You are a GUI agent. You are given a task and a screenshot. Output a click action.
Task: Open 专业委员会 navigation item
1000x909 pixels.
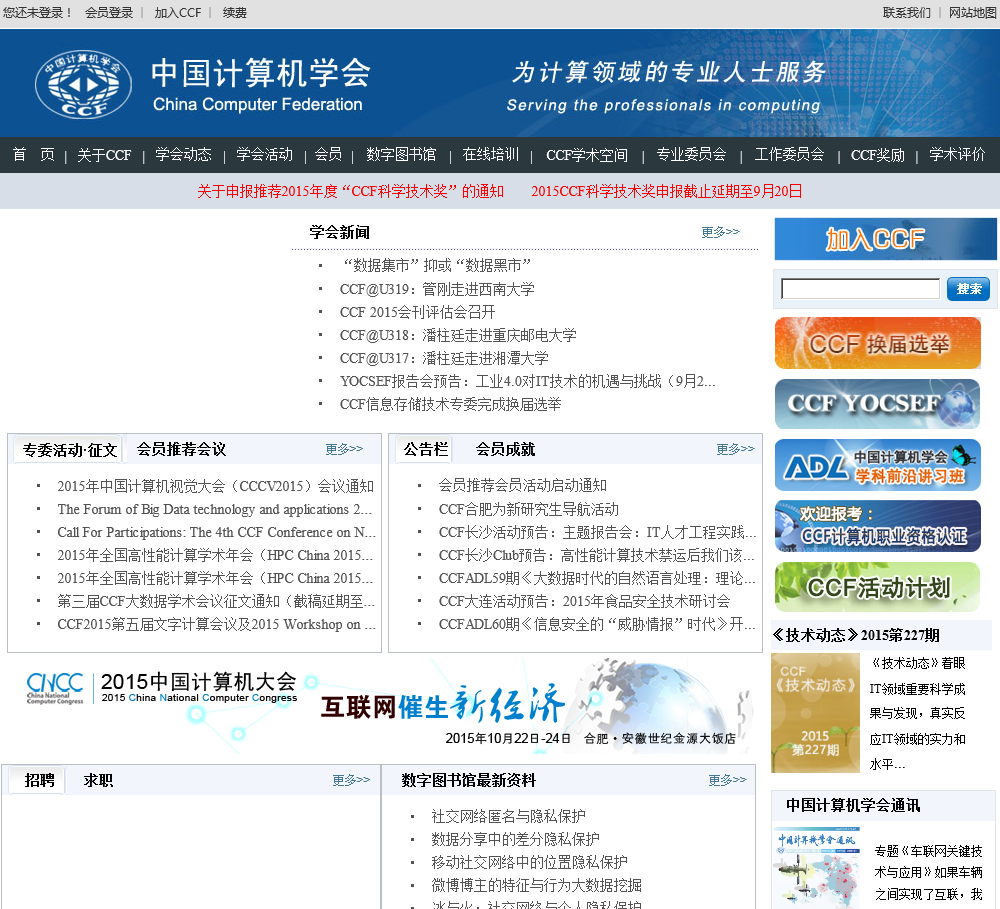691,154
